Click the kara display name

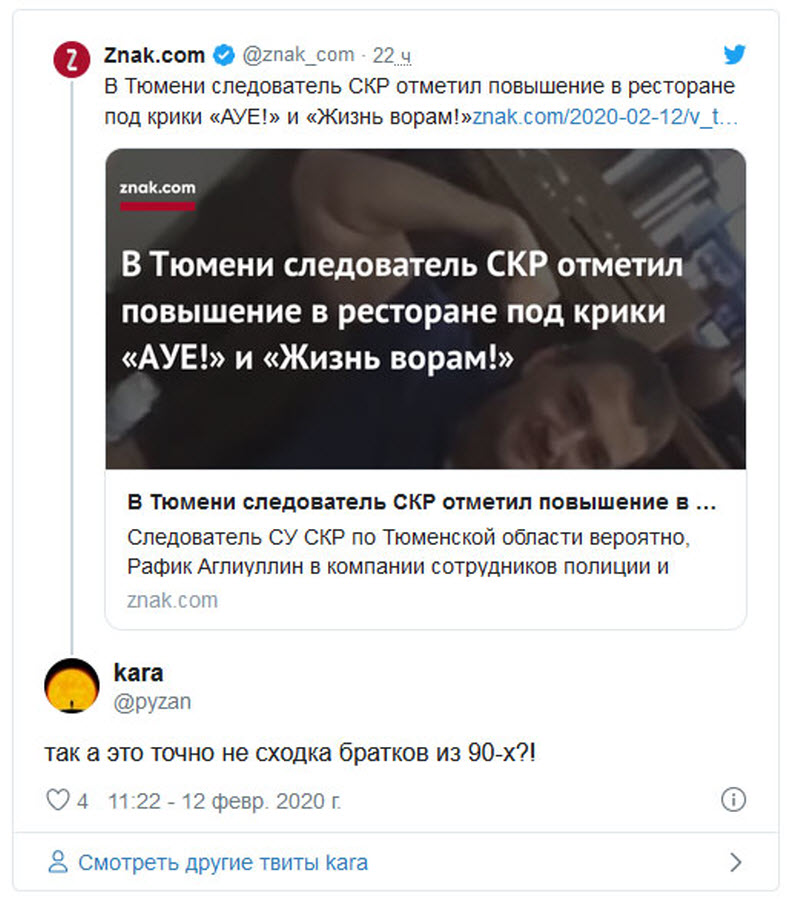(x=139, y=672)
